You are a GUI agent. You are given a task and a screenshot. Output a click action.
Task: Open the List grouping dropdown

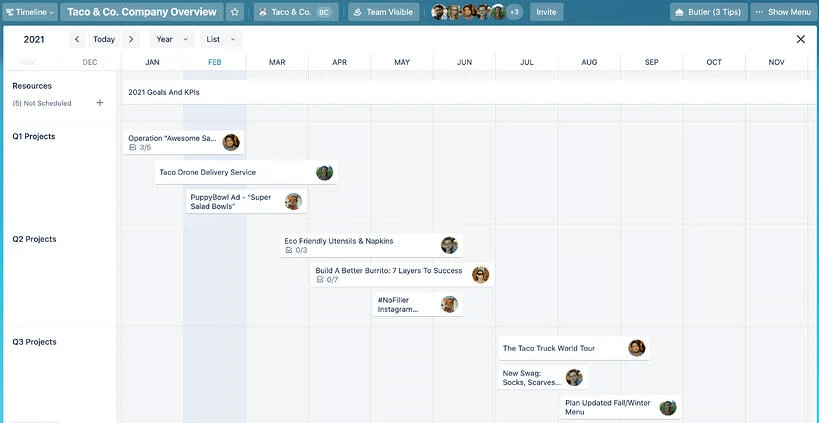[221, 39]
